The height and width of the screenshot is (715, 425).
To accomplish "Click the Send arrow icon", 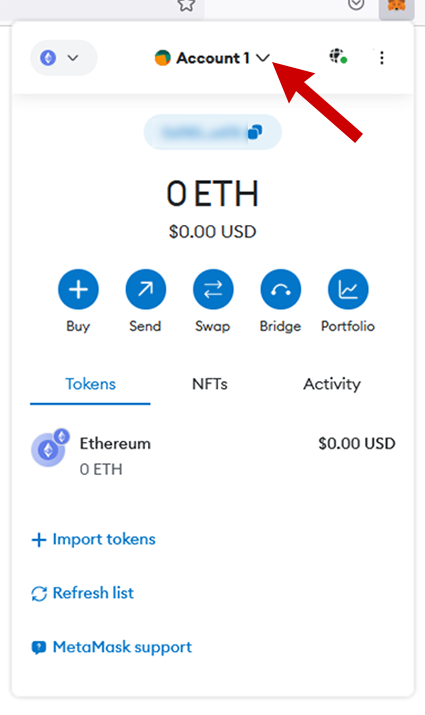I will pyautogui.click(x=145, y=290).
